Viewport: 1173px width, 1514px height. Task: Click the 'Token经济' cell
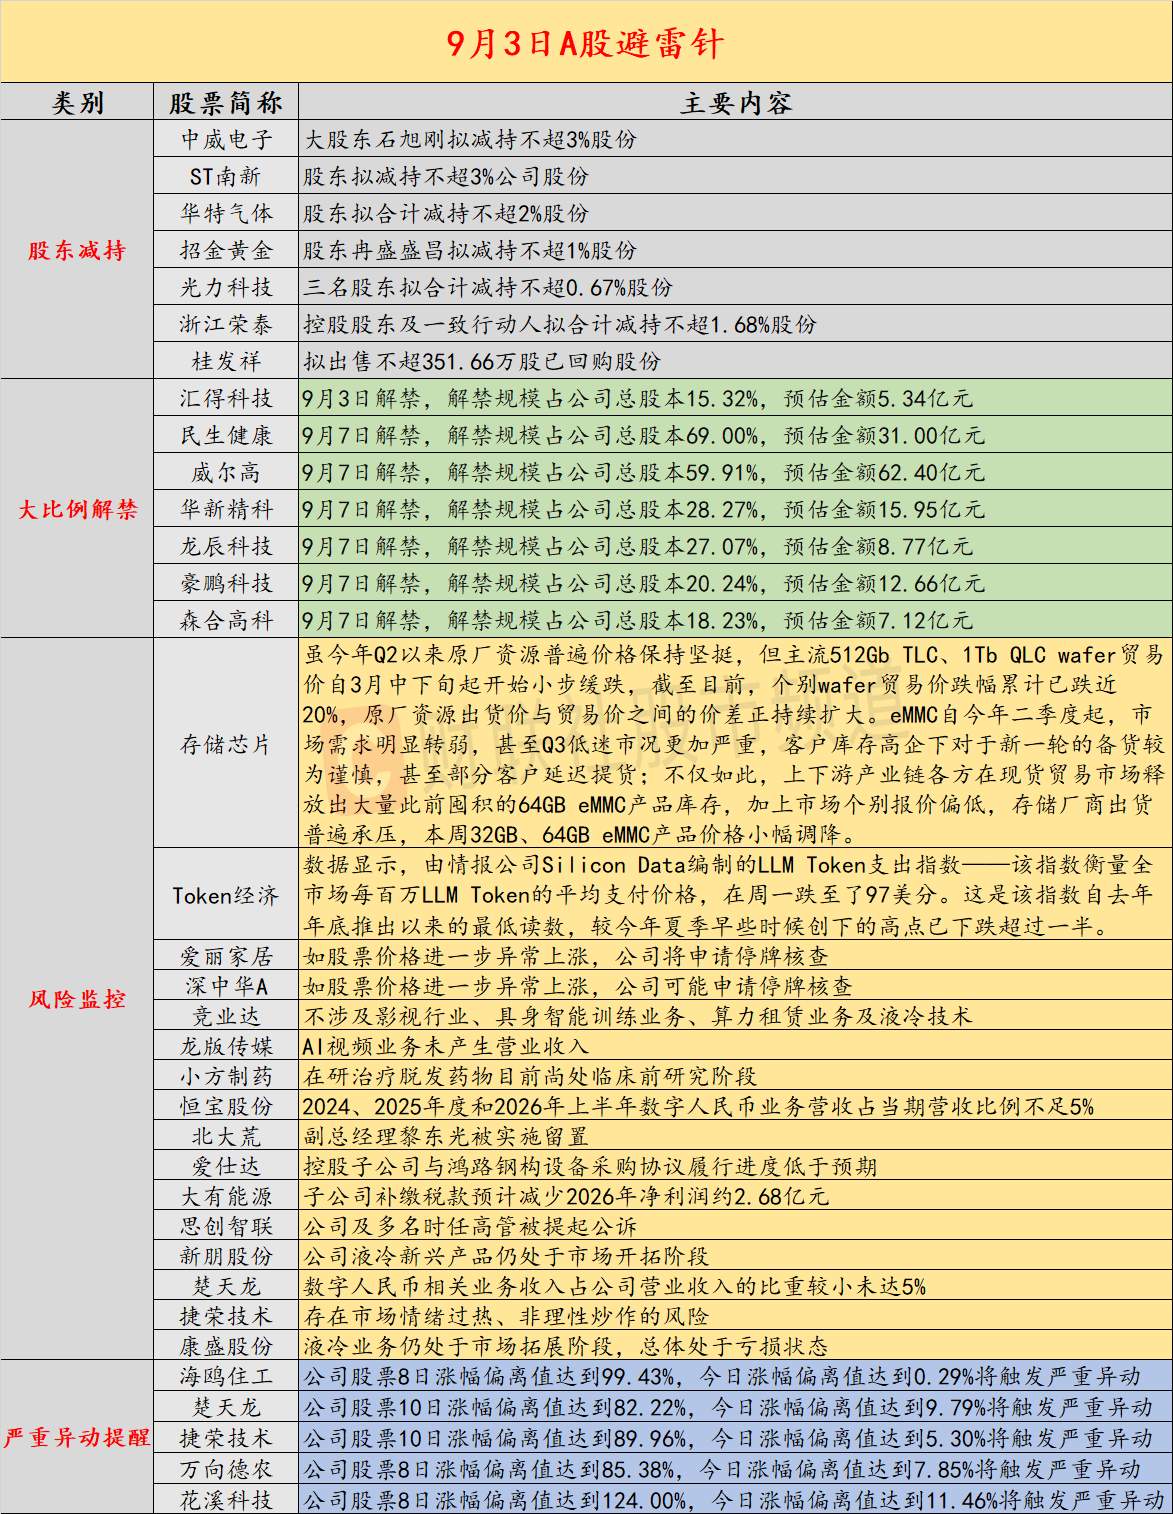226,896
